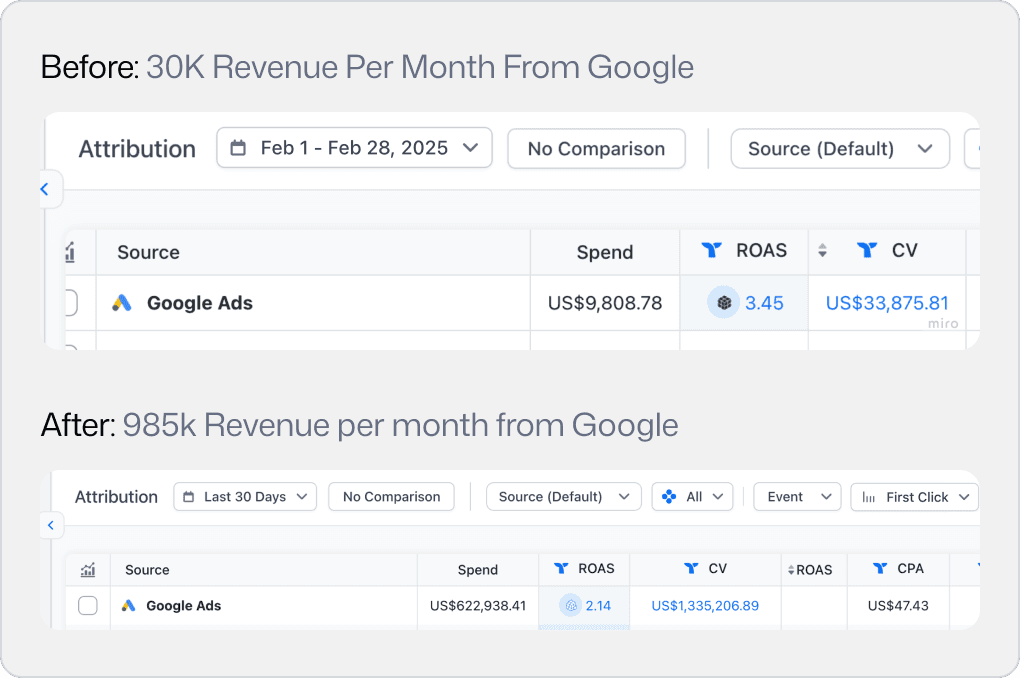
Task: Click No Comparison button in the Before panel
Action: [596, 149]
